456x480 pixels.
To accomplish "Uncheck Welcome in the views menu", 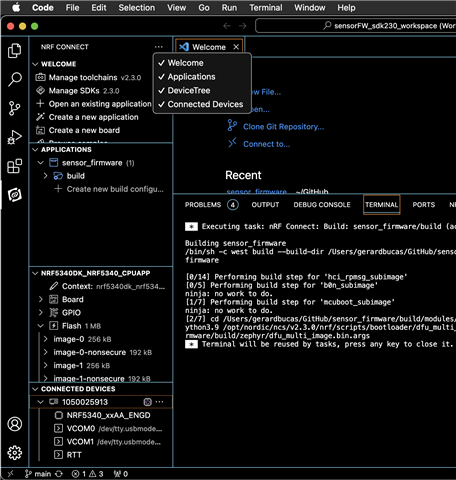I will pyautogui.click(x=202, y=63).
